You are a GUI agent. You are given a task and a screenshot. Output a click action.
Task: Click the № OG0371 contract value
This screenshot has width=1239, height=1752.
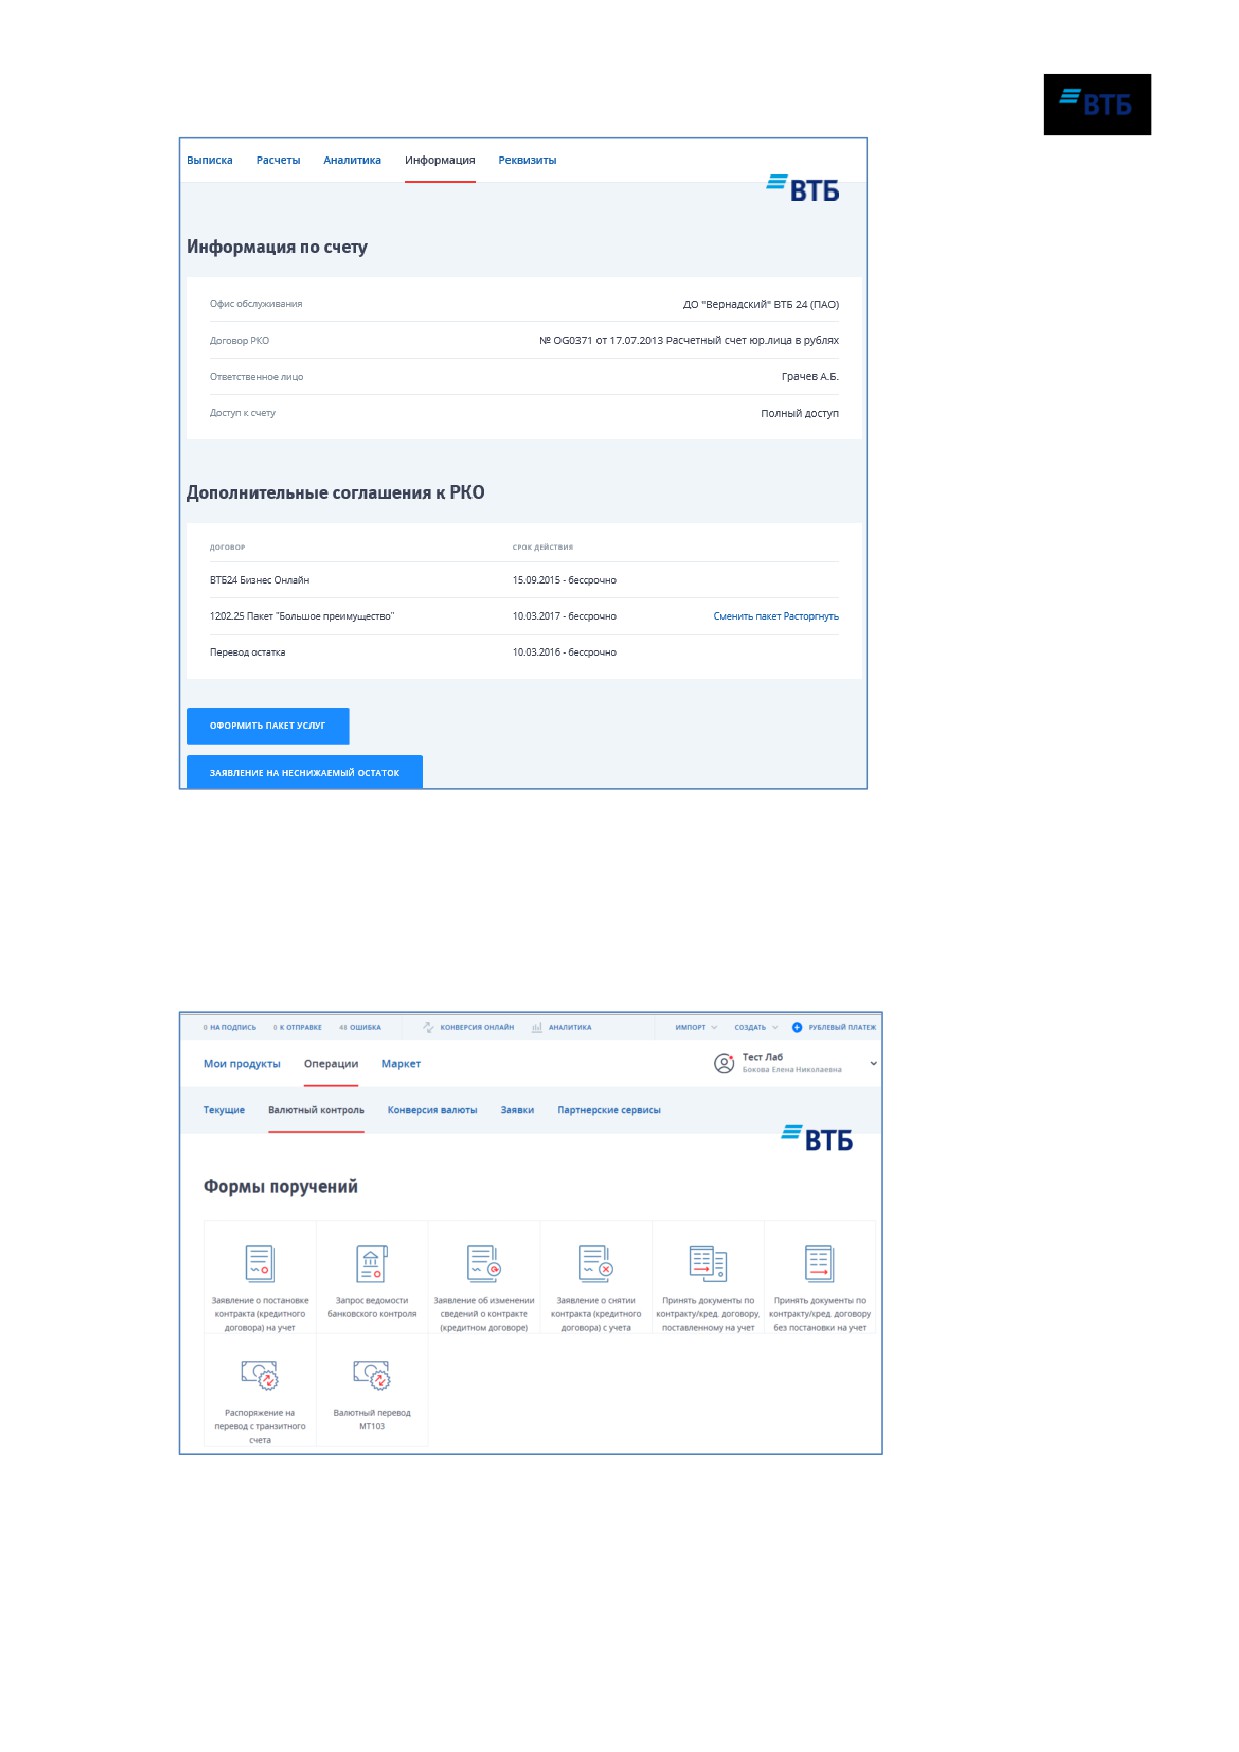[x=689, y=340]
